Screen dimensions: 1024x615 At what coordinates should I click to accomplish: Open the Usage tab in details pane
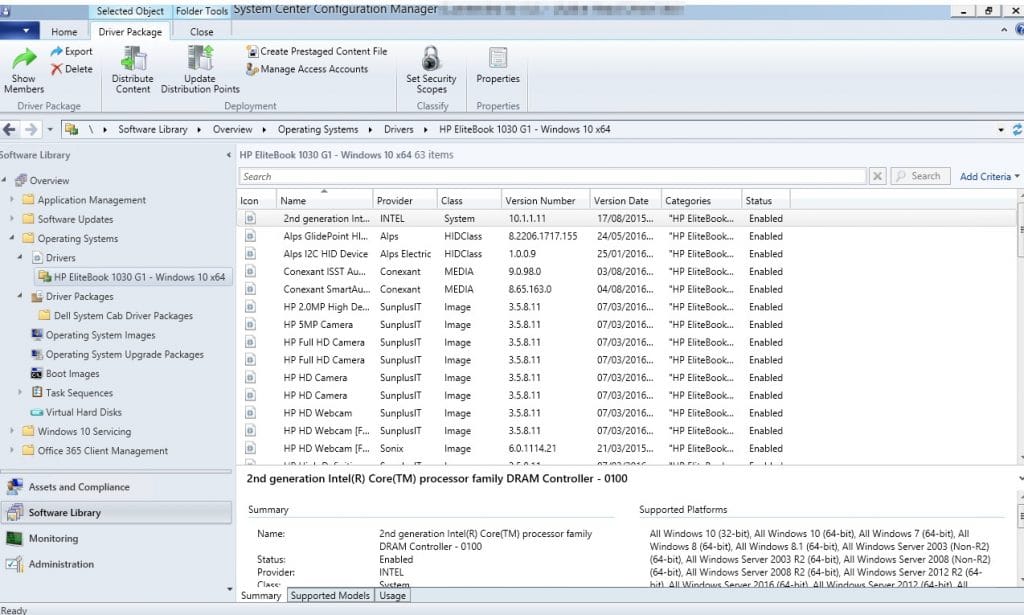click(392, 595)
